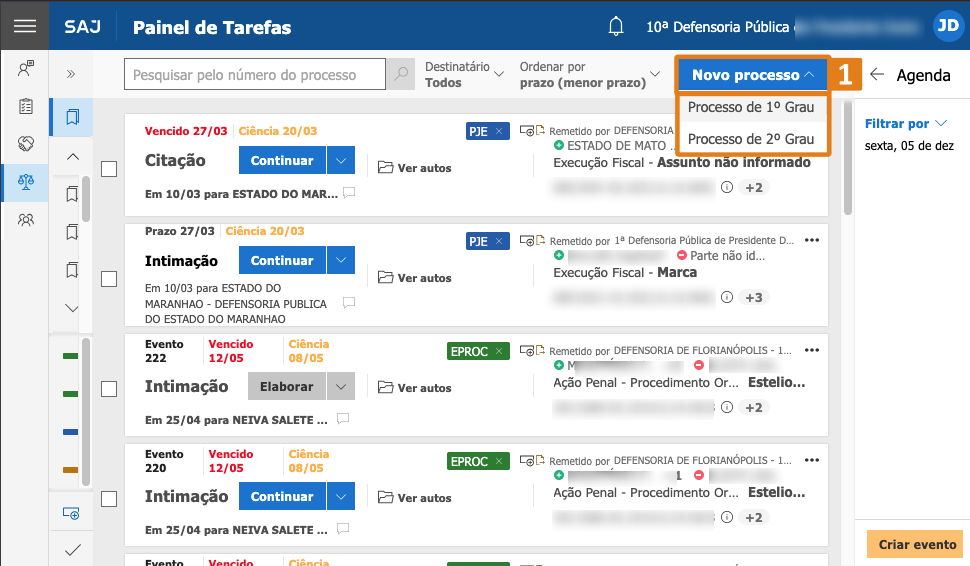Focus the process number search field
970x566 pixels.
[255, 74]
